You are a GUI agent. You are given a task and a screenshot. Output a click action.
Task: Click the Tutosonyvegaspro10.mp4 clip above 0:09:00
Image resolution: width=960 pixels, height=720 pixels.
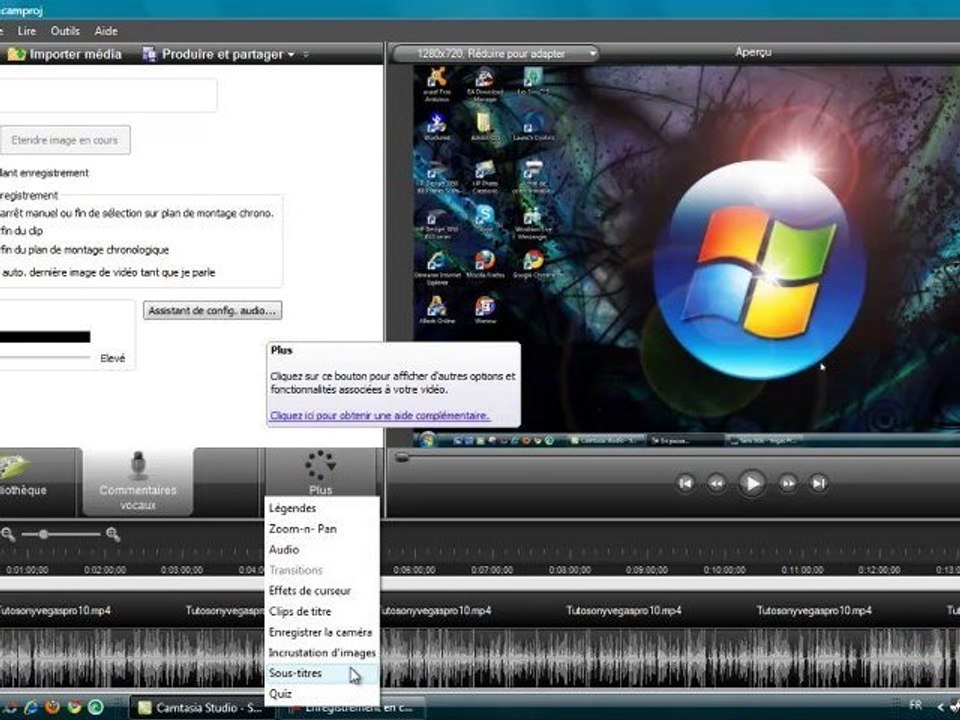click(x=623, y=610)
